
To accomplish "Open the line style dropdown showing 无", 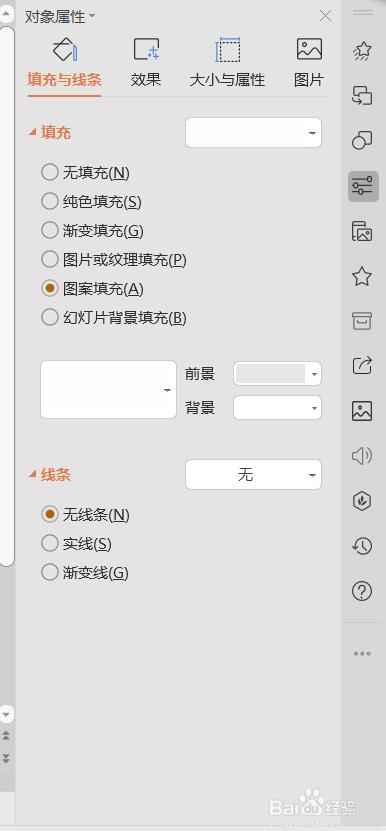I will (253, 474).
